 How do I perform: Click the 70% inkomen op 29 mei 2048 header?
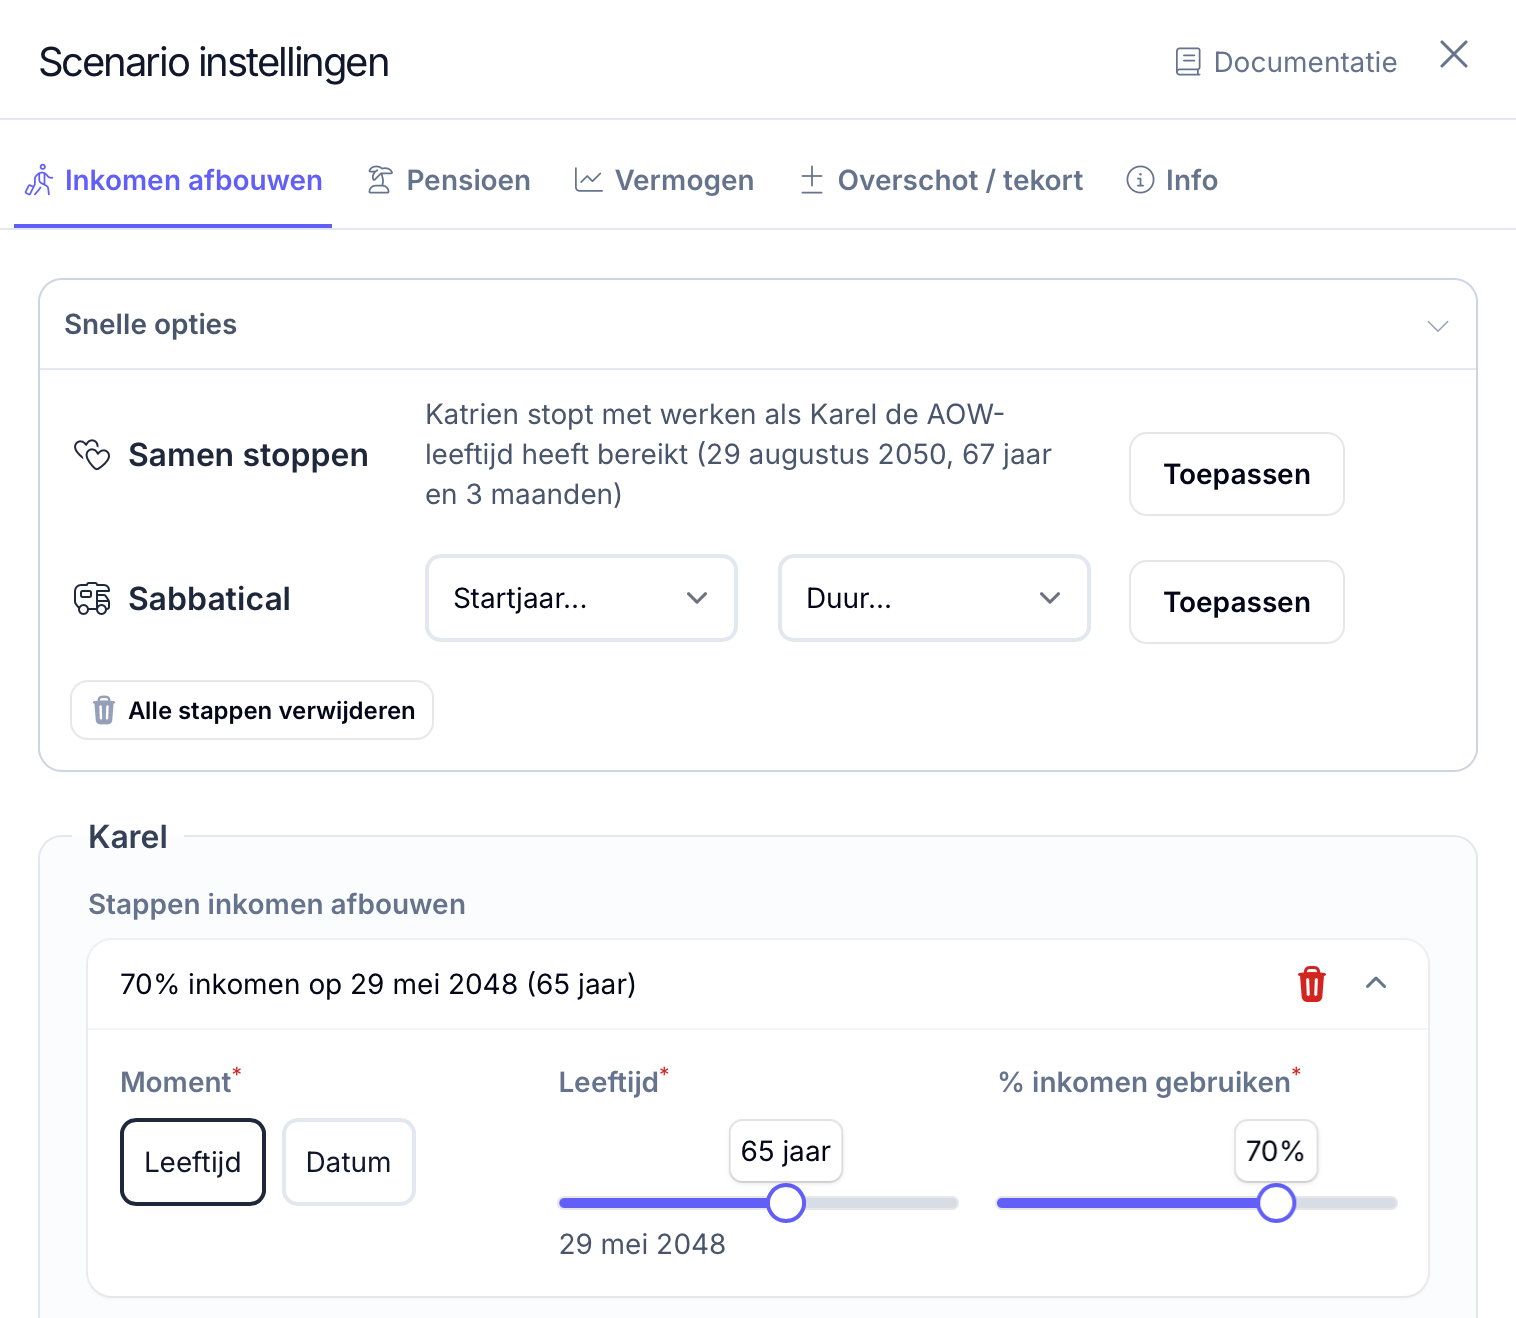click(x=378, y=984)
